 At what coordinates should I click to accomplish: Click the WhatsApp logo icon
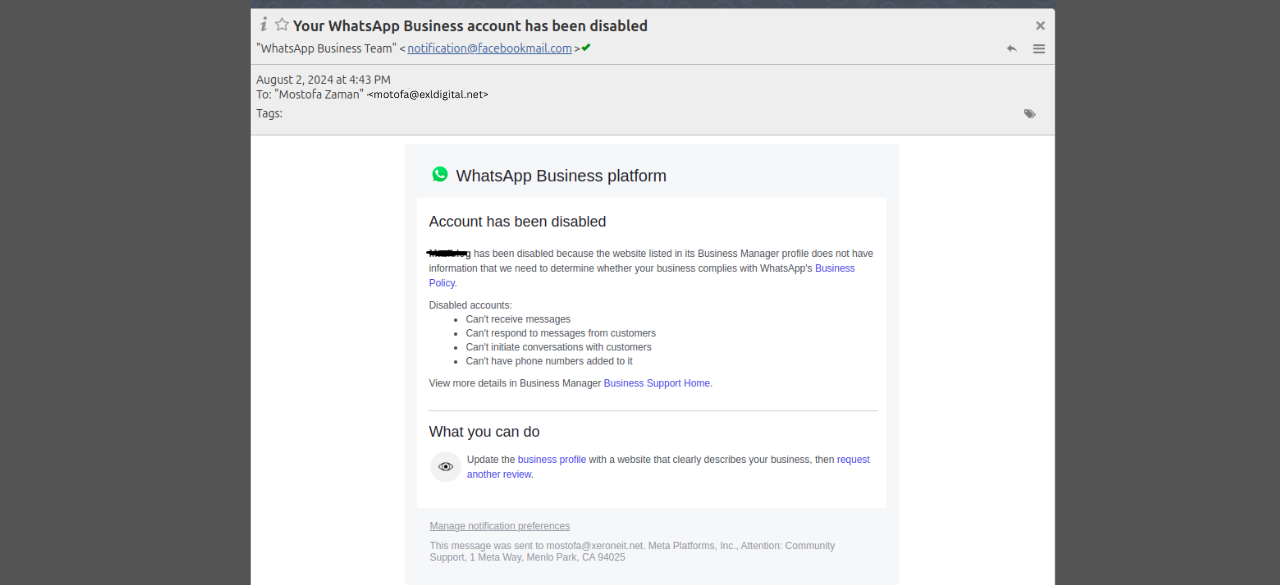point(440,174)
